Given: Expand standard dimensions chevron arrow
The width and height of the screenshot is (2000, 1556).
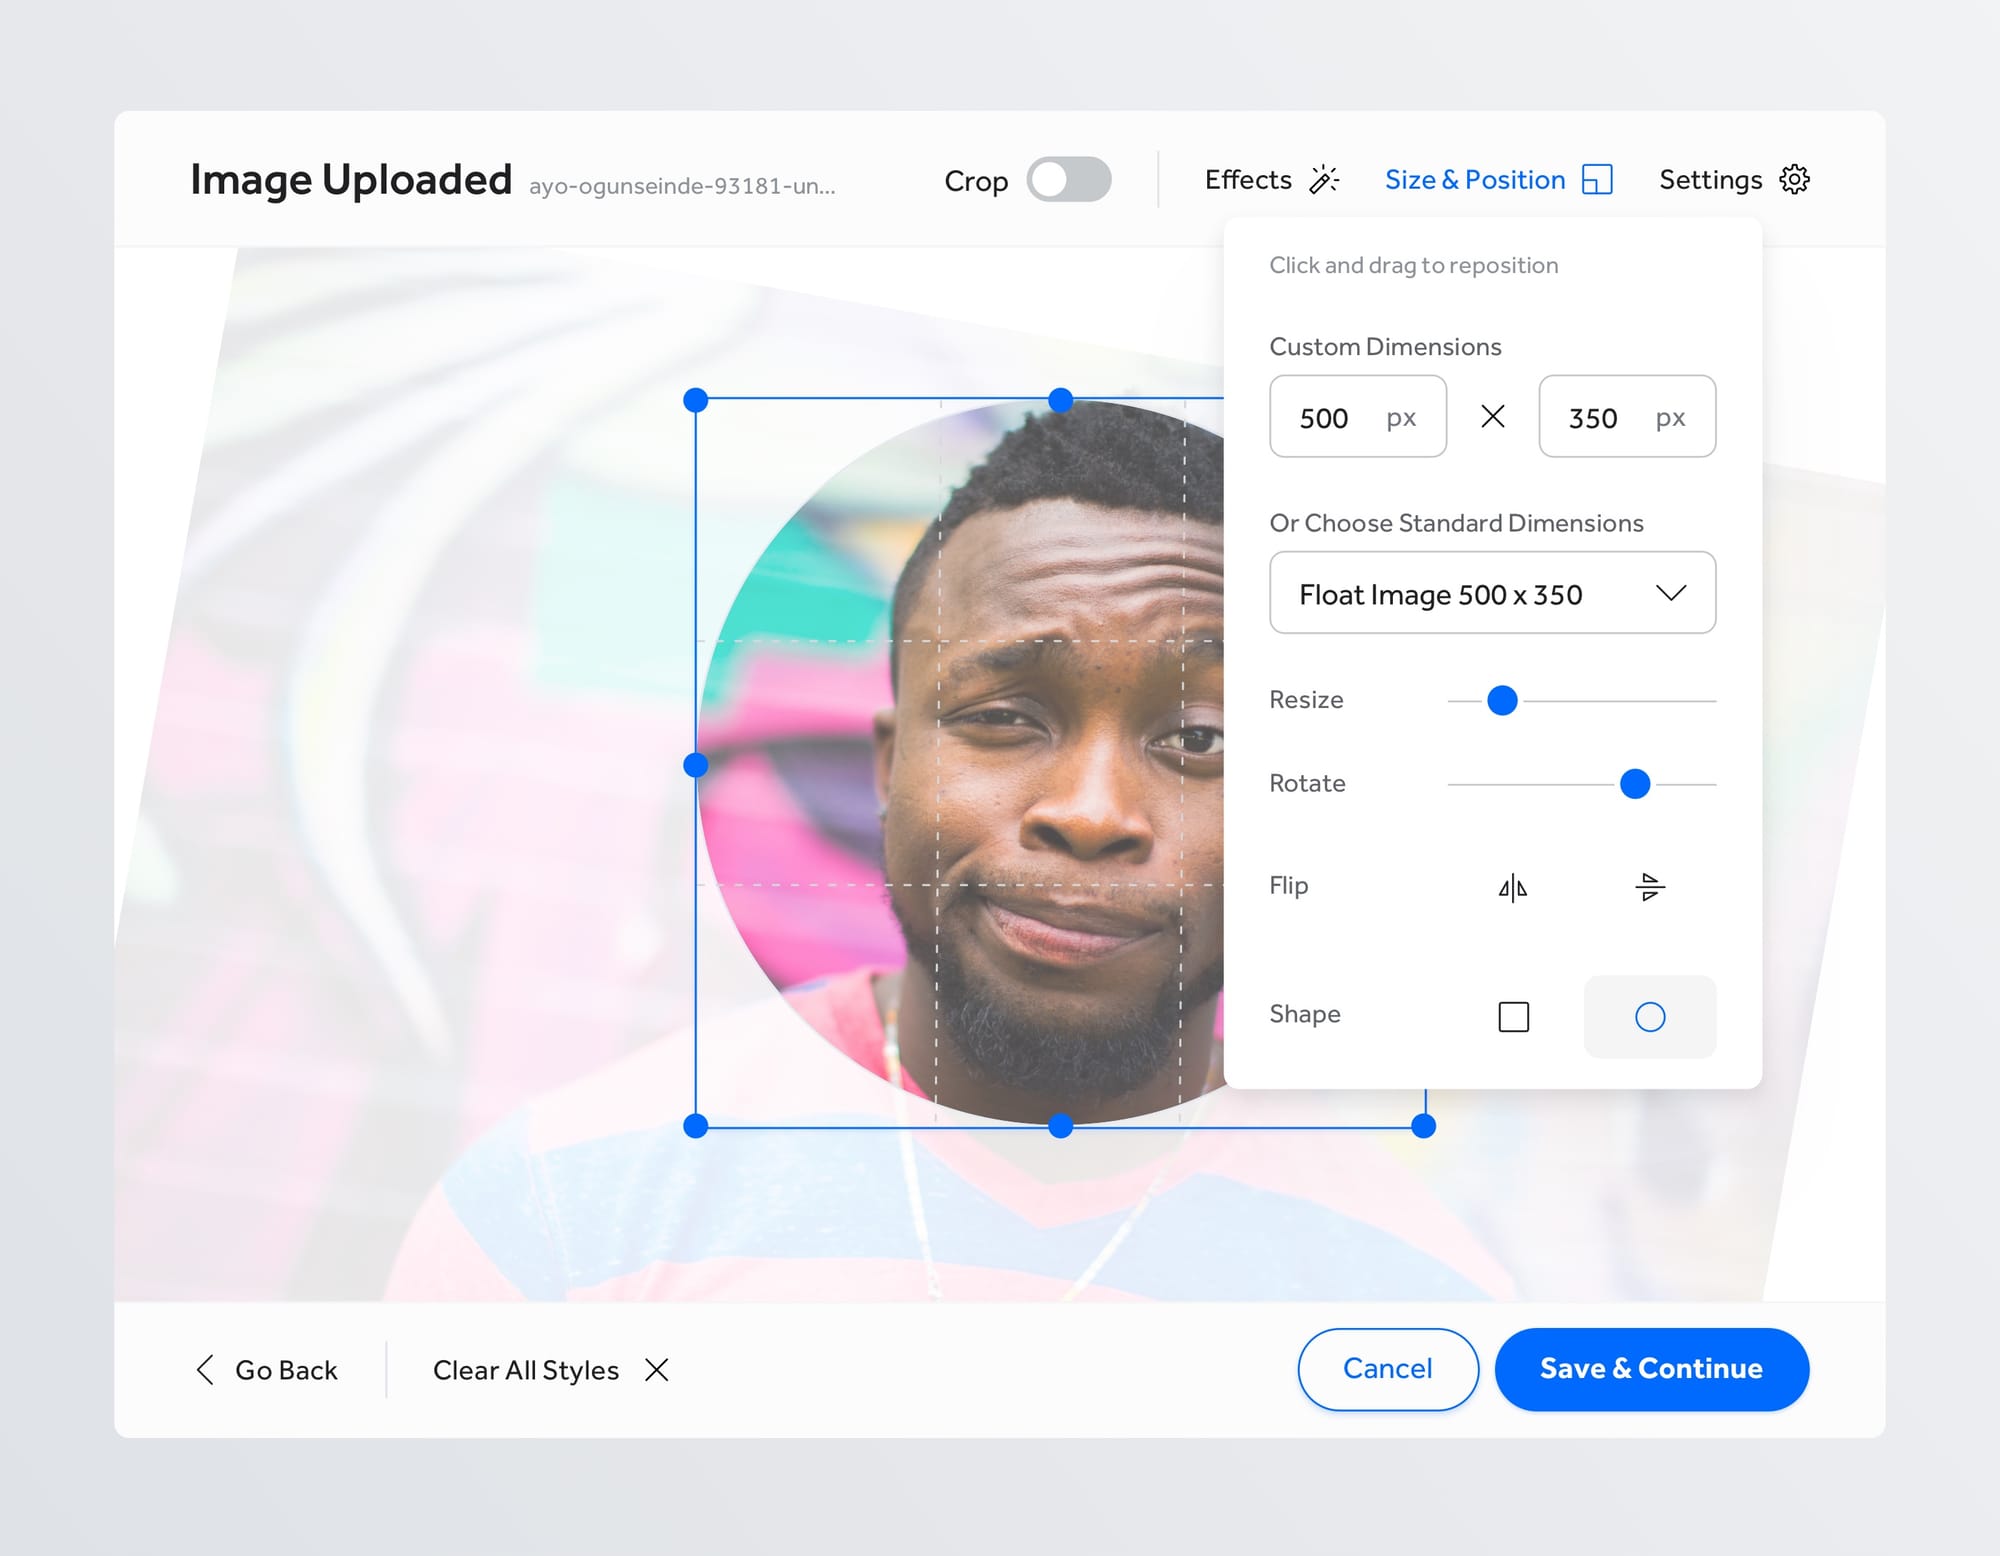Looking at the screenshot, I should 1670,593.
